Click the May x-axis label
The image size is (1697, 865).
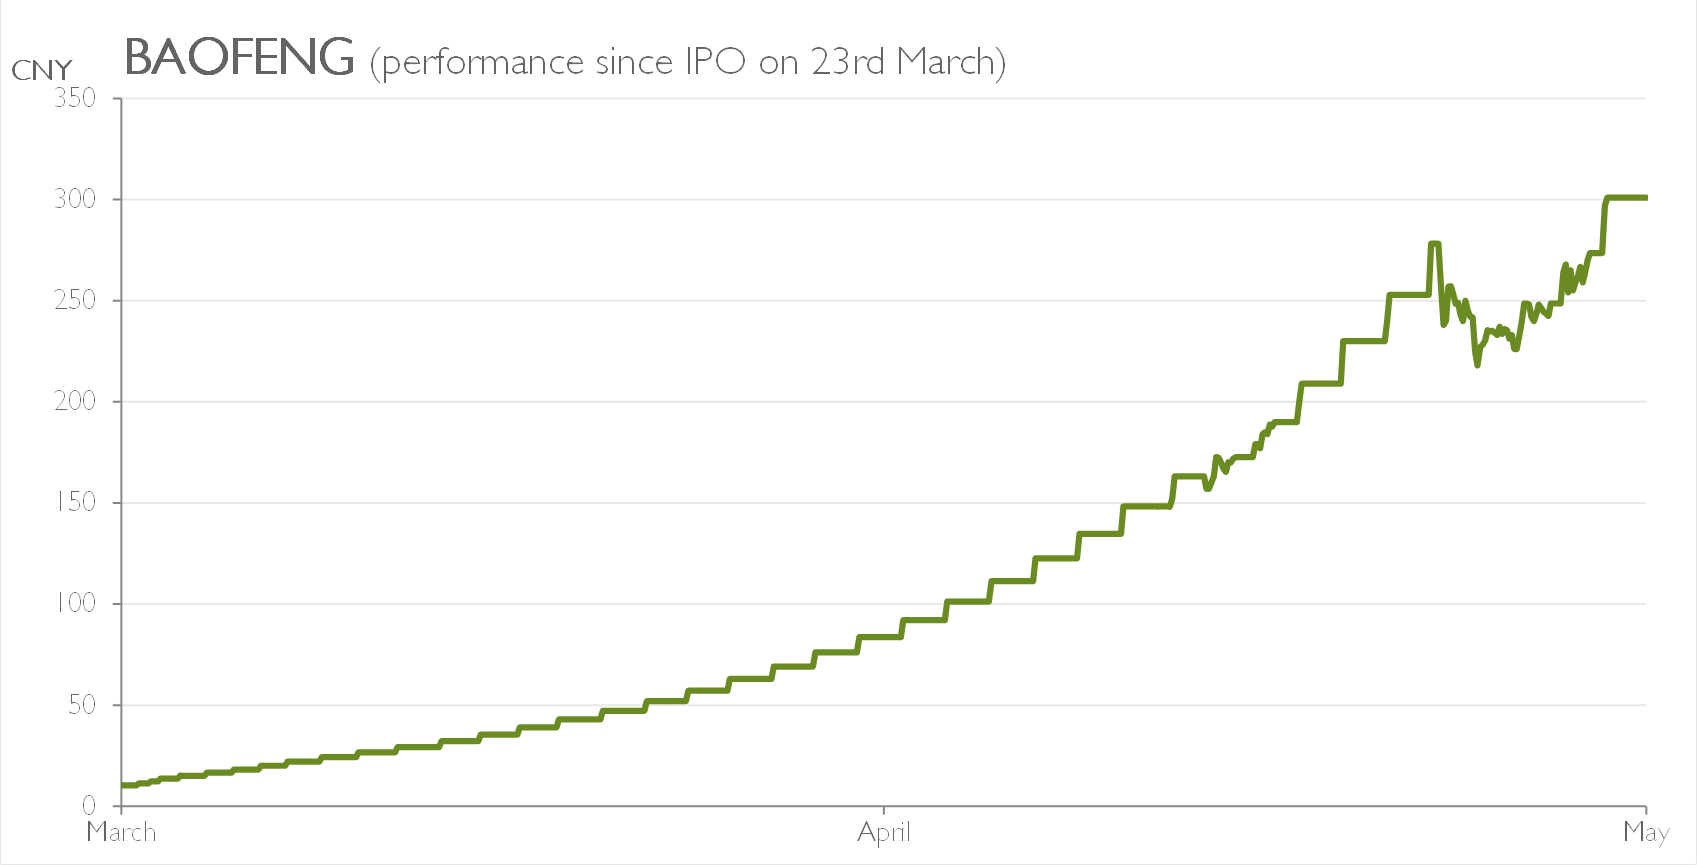click(x=1646, y=832)
